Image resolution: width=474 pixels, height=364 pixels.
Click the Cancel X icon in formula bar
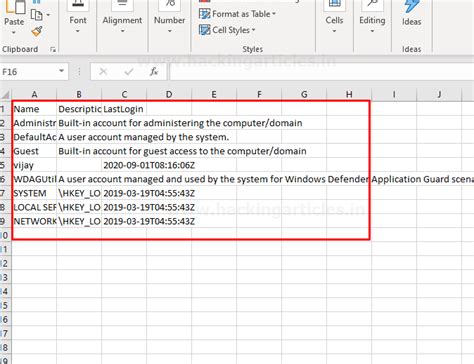103,71
